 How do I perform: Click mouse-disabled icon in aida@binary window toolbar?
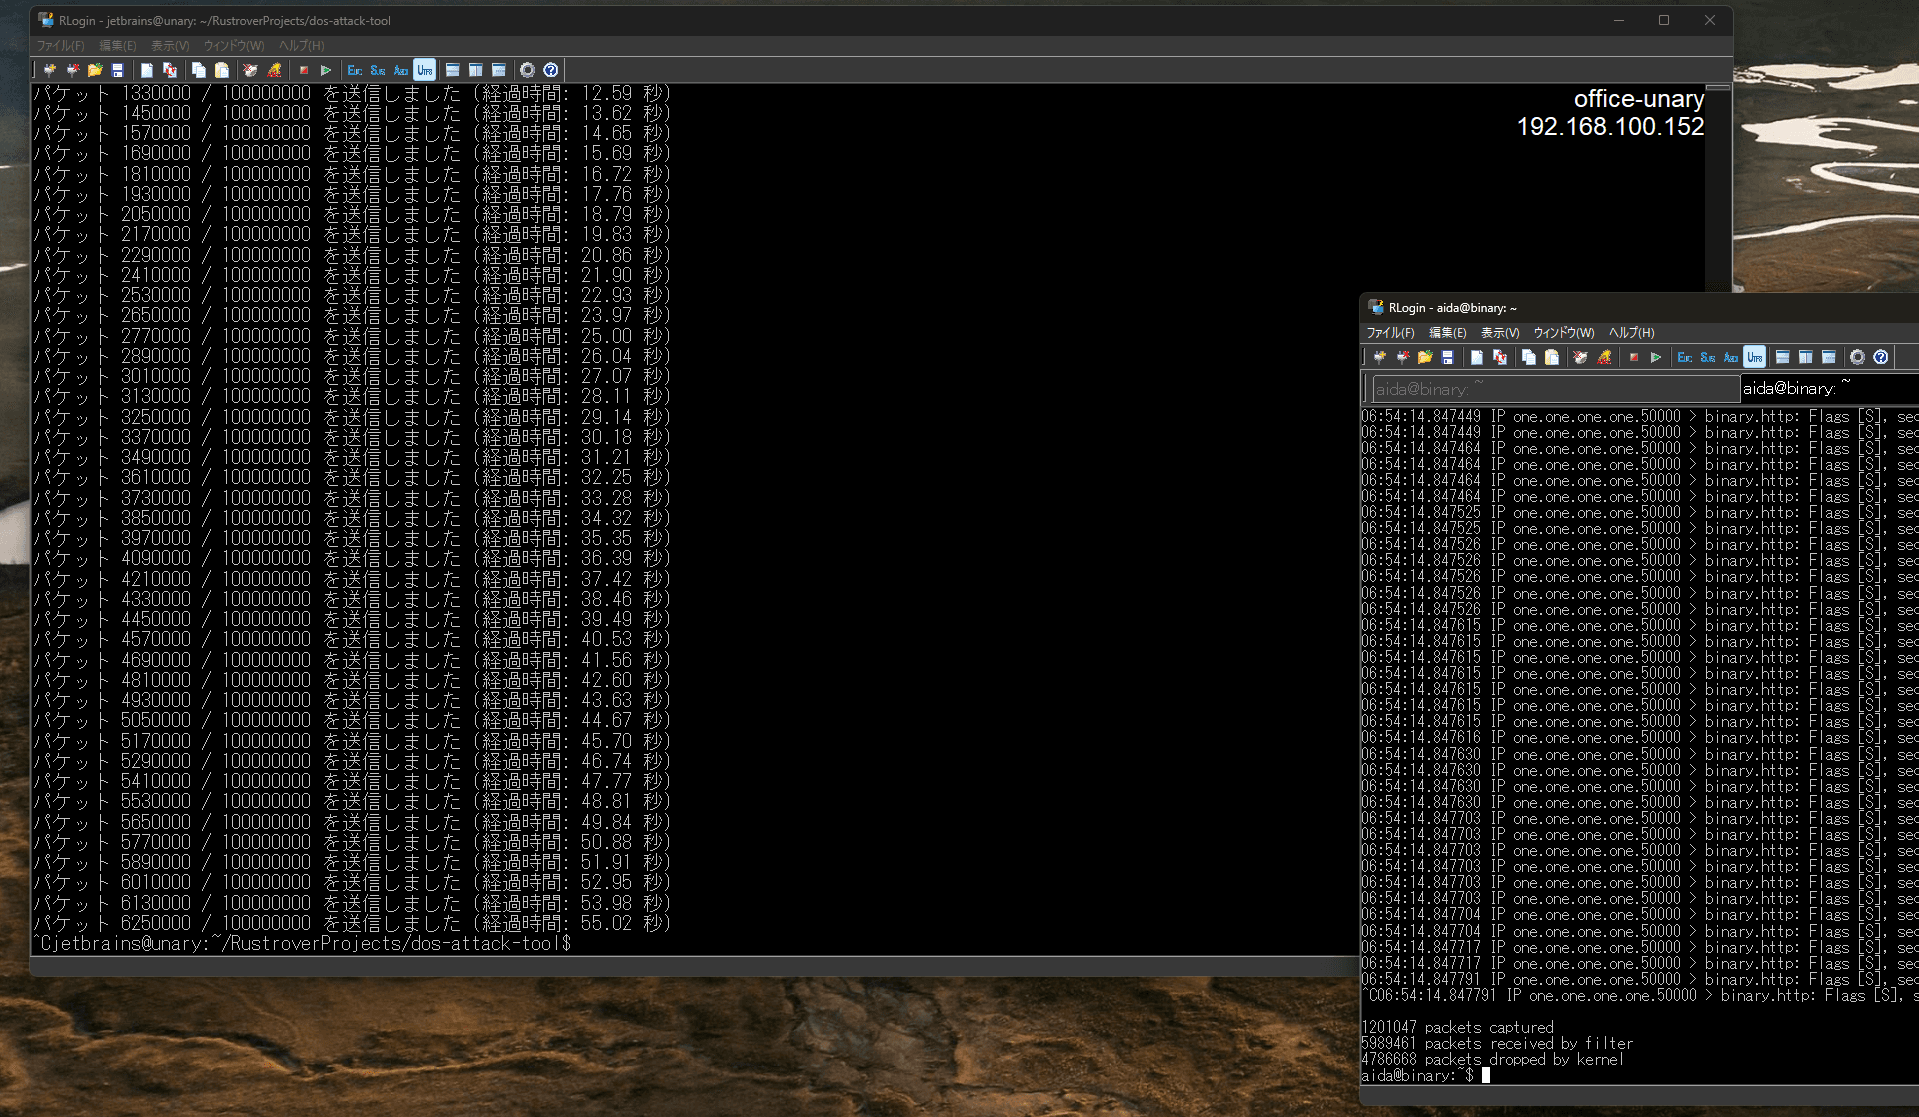[1581, 357]
